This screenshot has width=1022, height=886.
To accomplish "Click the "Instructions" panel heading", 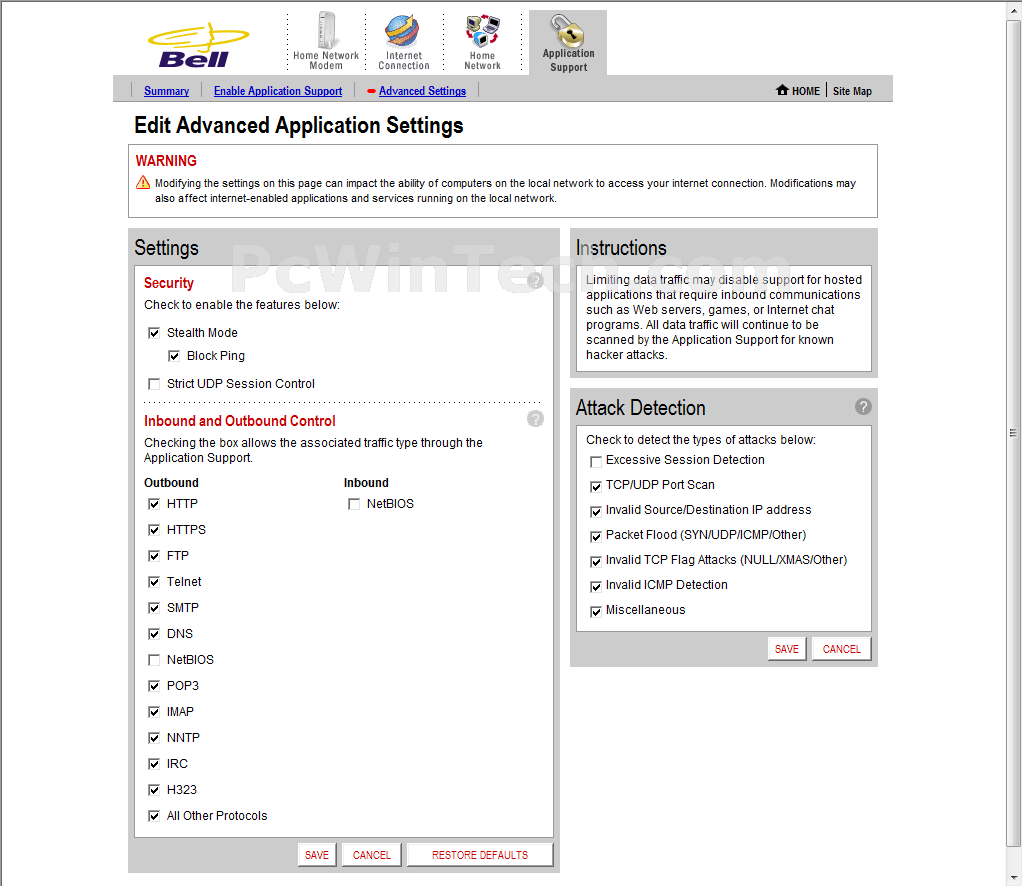I will 621,248.
